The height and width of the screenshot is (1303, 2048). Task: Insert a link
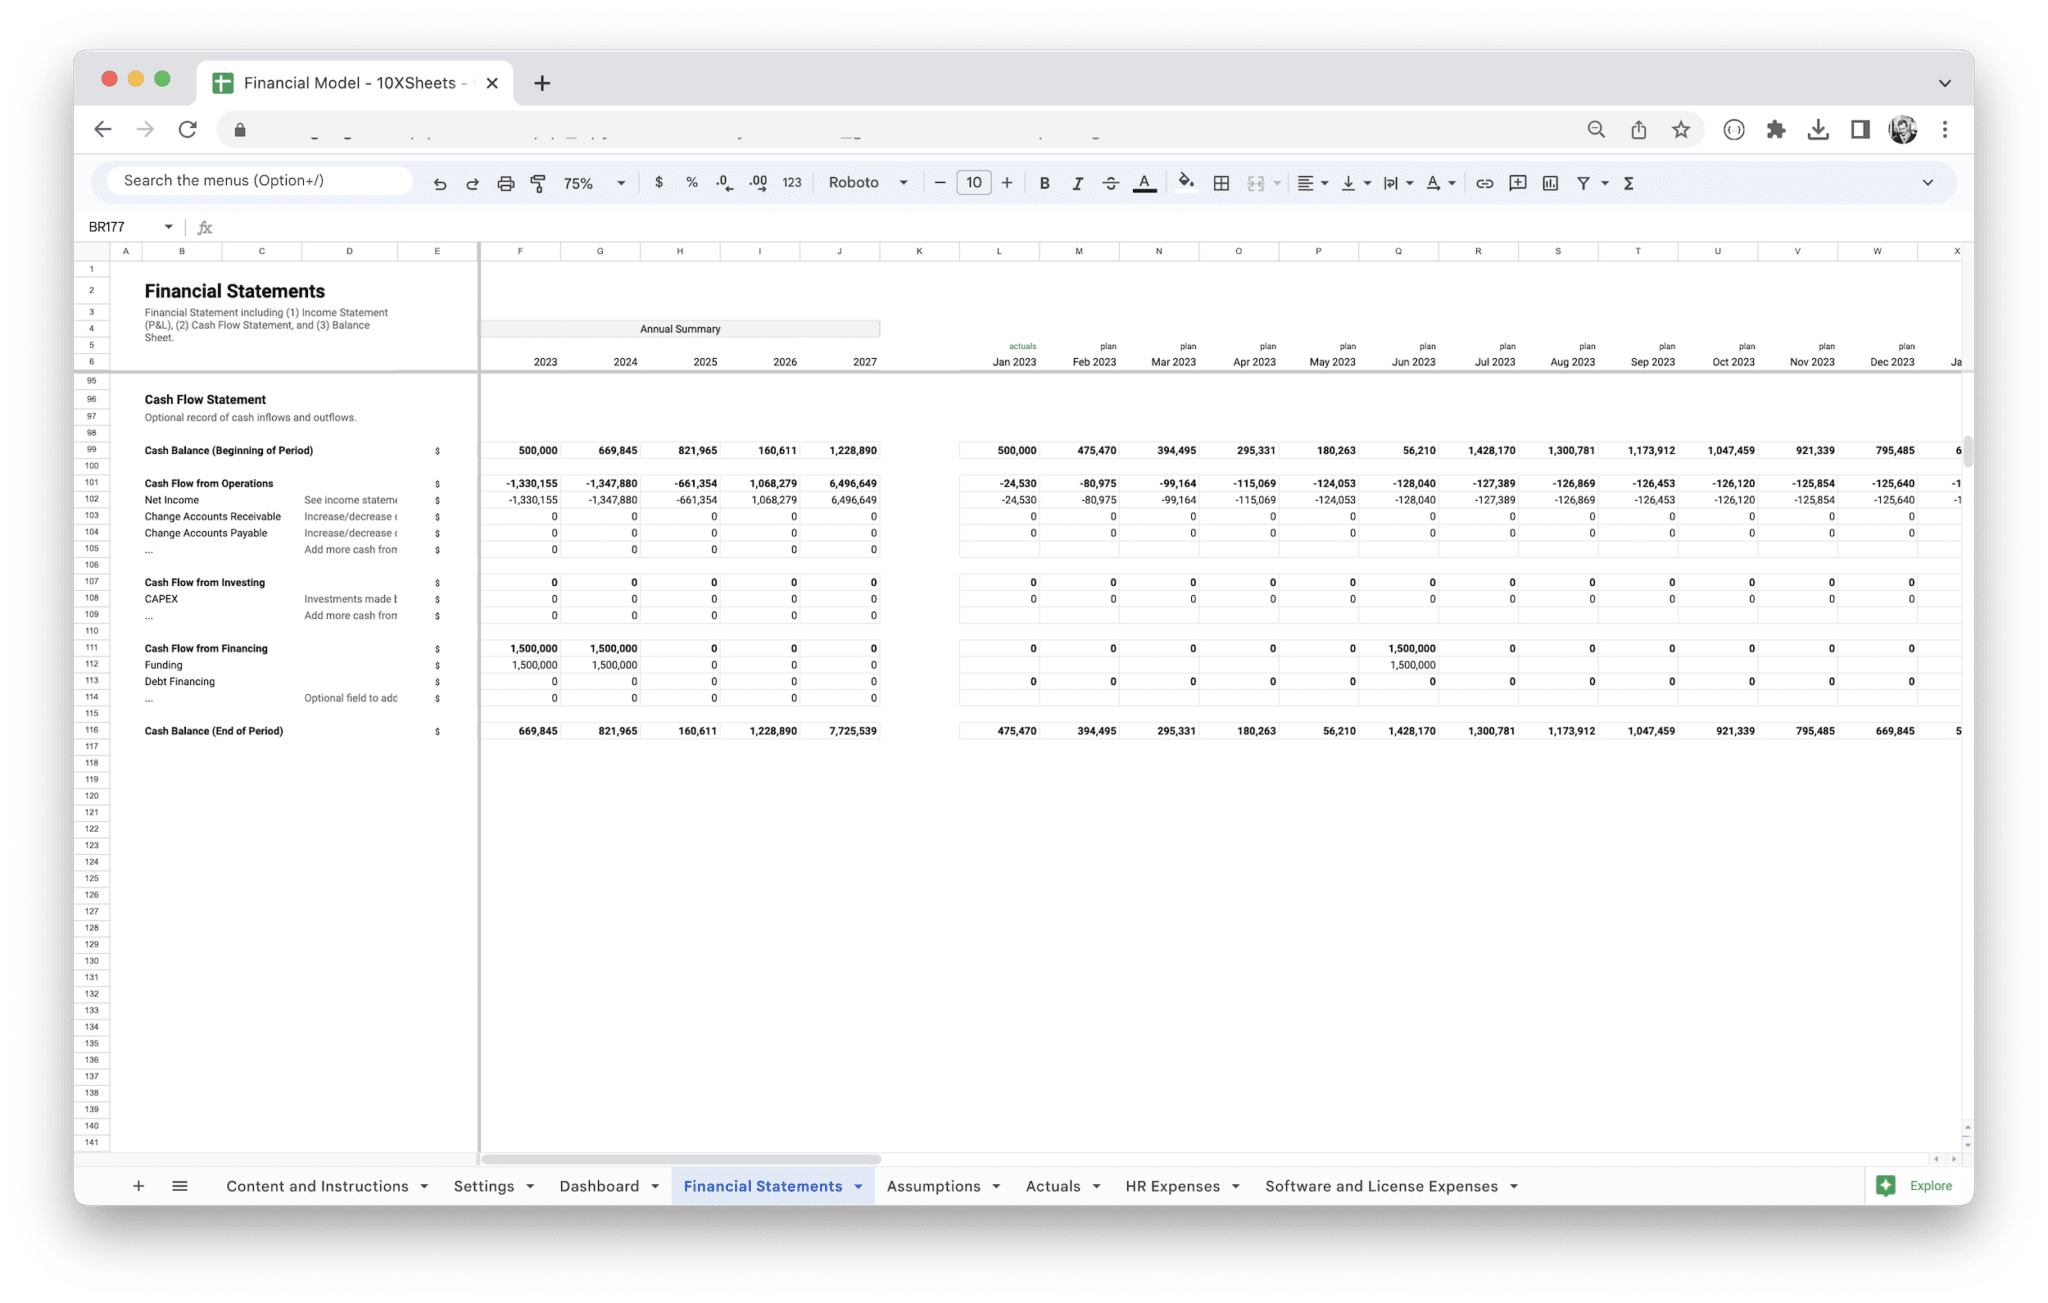tap(1484, 182)
